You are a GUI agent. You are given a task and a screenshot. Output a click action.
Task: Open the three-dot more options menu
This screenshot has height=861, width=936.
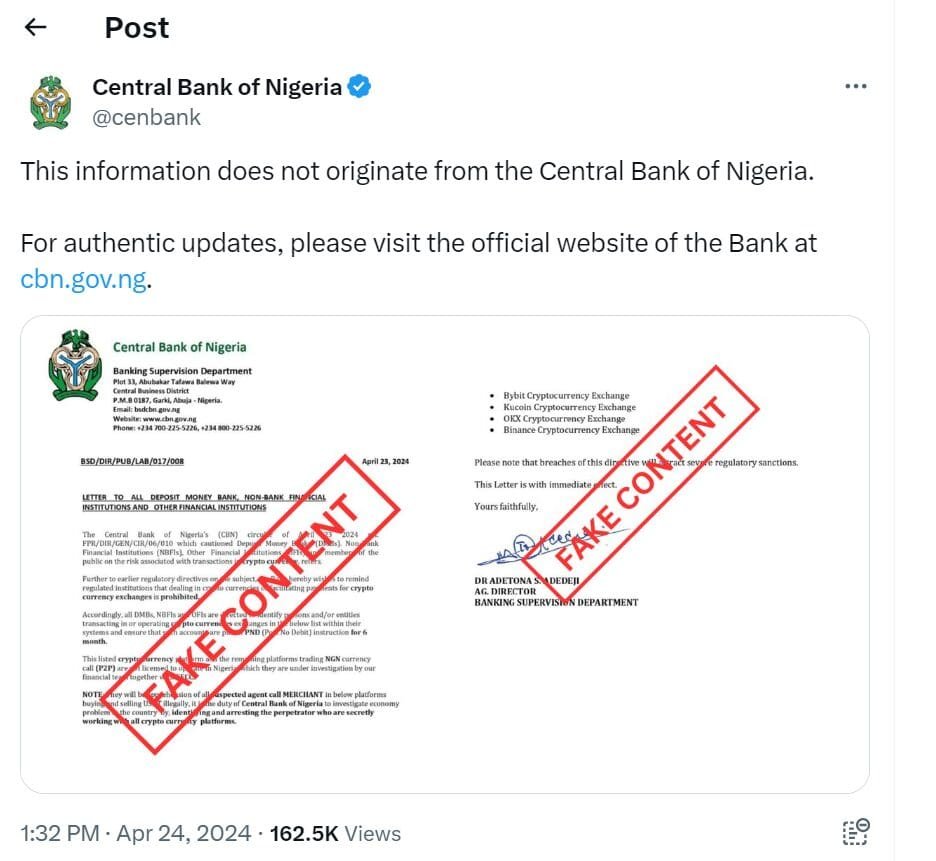855,87
